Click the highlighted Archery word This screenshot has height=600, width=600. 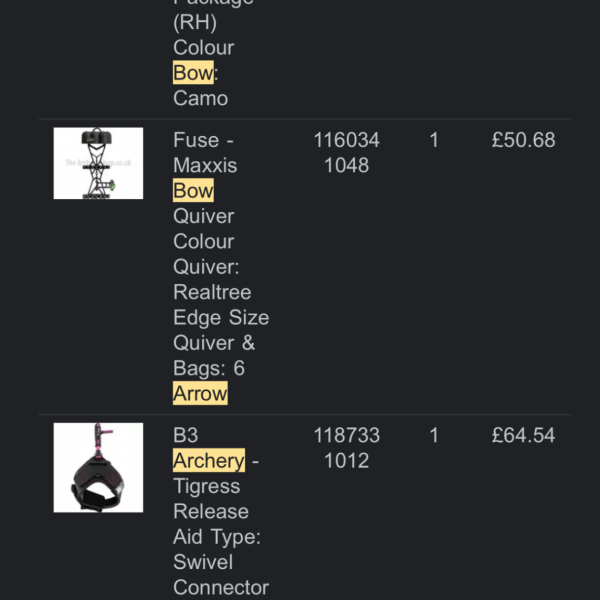[x=209, y=460]
